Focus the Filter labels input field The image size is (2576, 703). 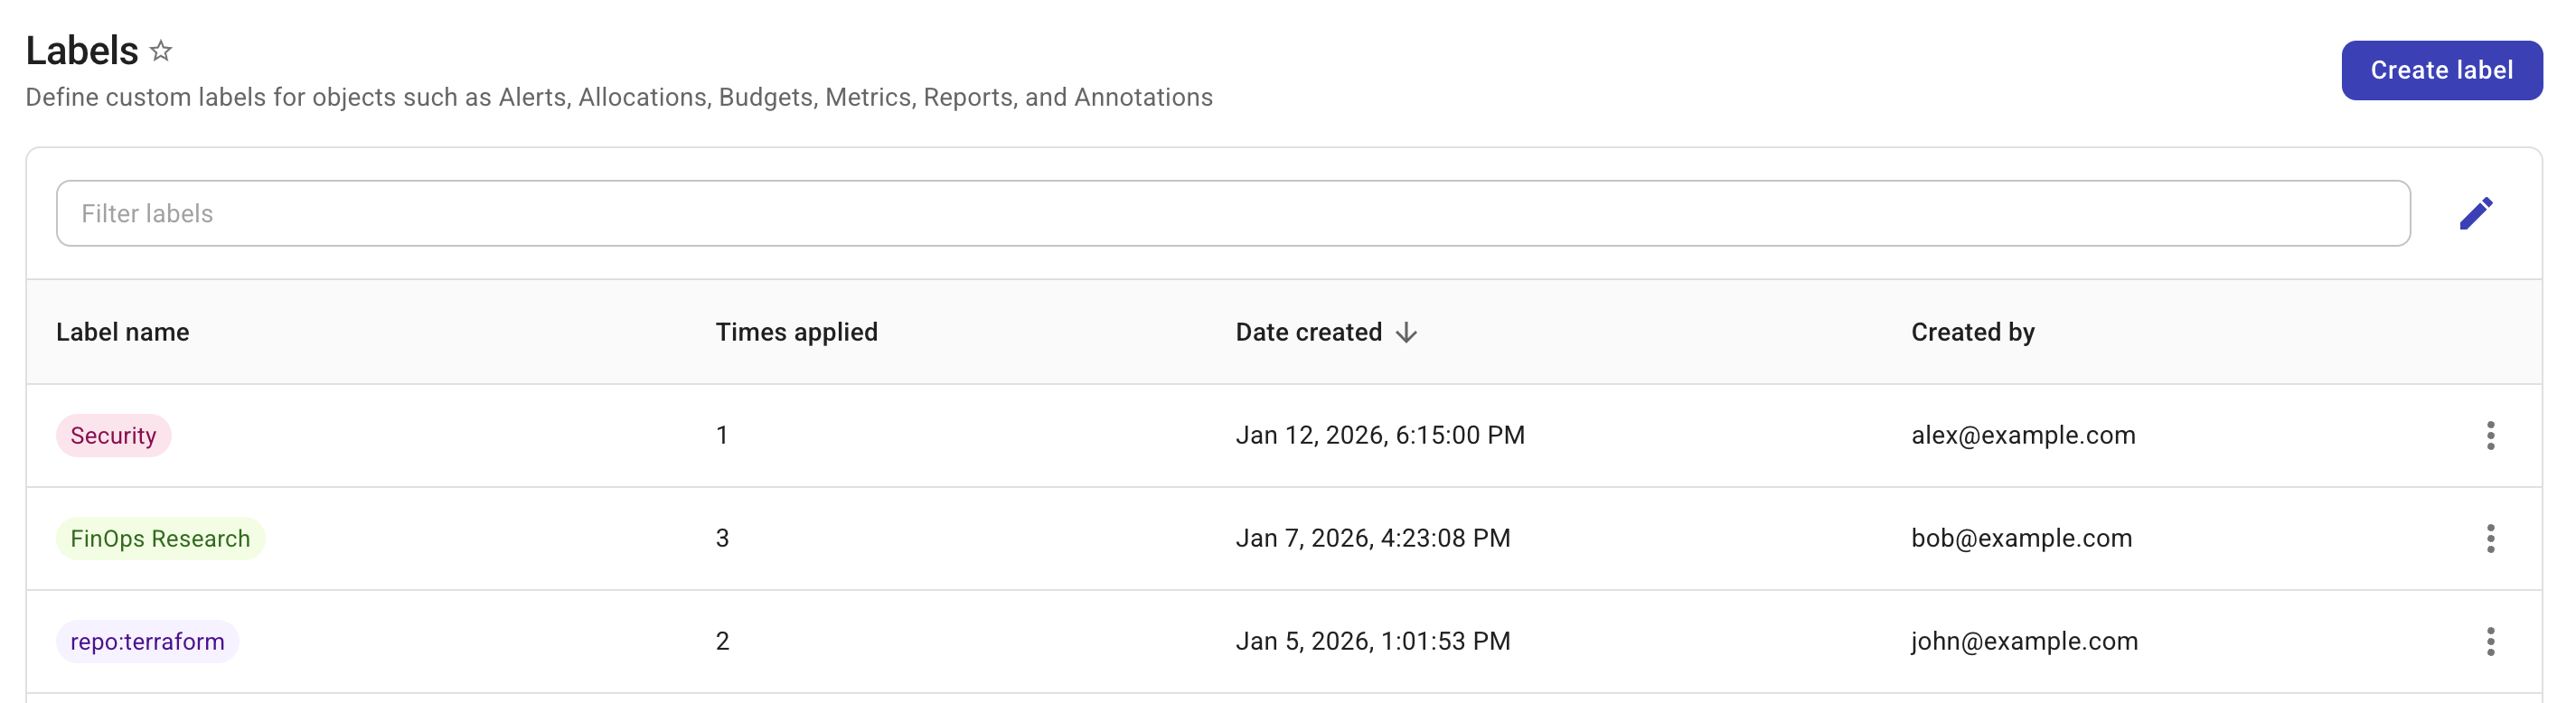click(1232, 213)
